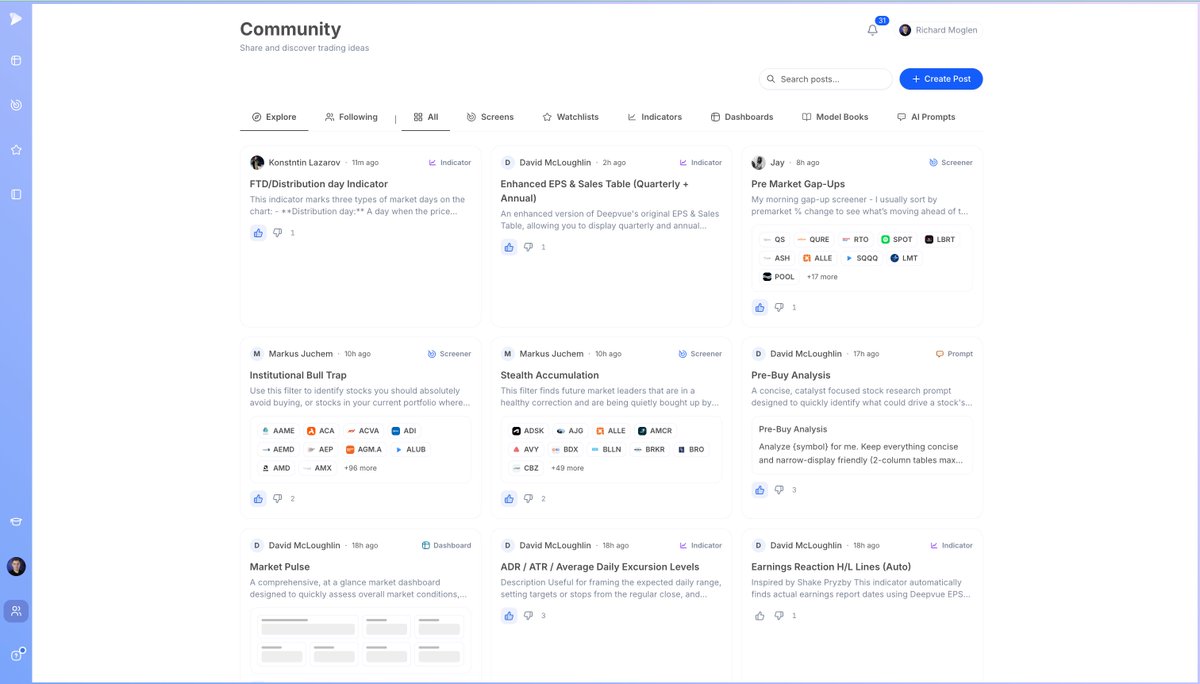Image resolution: width=1200 pixels, height=684 pixels.
Task: Dislike the Pre Market Gap-Ups post
Action: (780, 308)
